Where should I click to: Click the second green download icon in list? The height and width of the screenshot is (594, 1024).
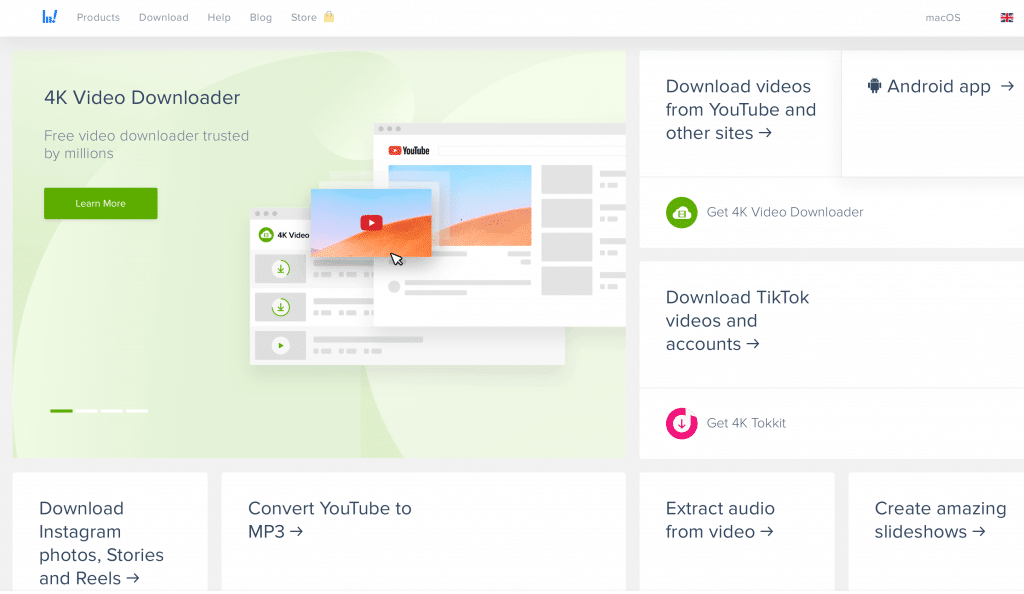281,307
